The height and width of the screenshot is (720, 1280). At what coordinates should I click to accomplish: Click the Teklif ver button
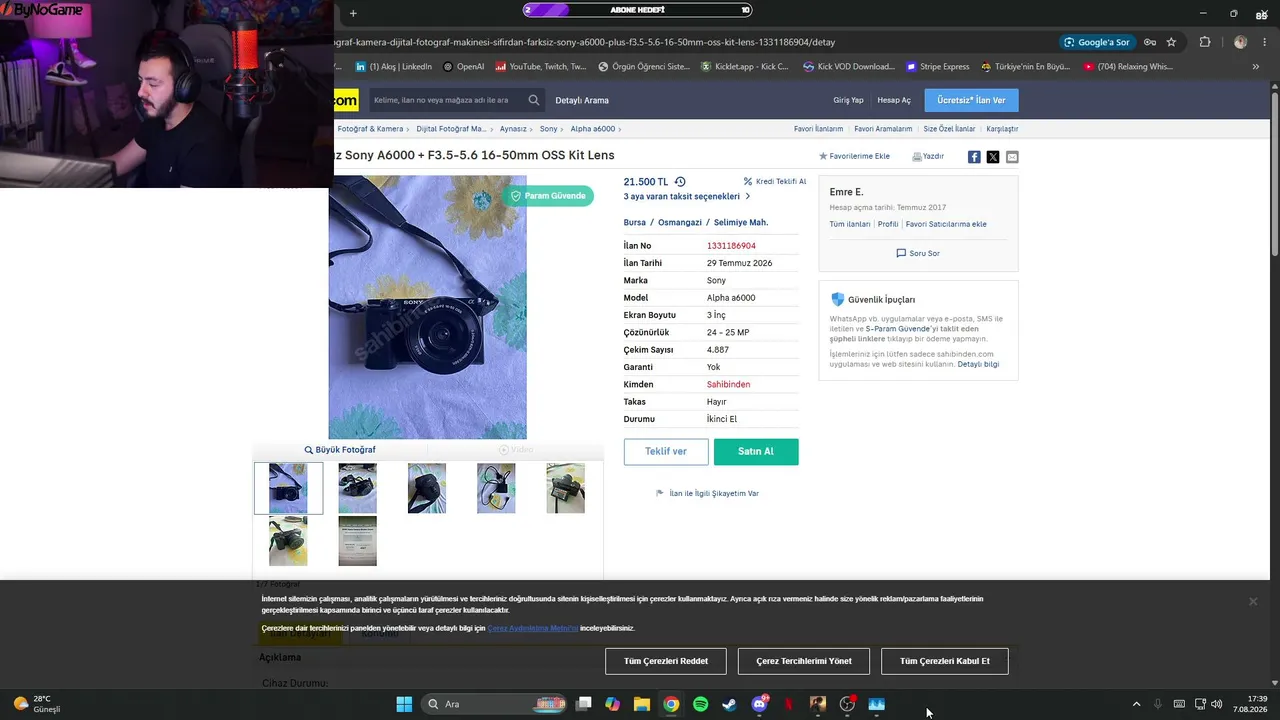tap(666, 452)
